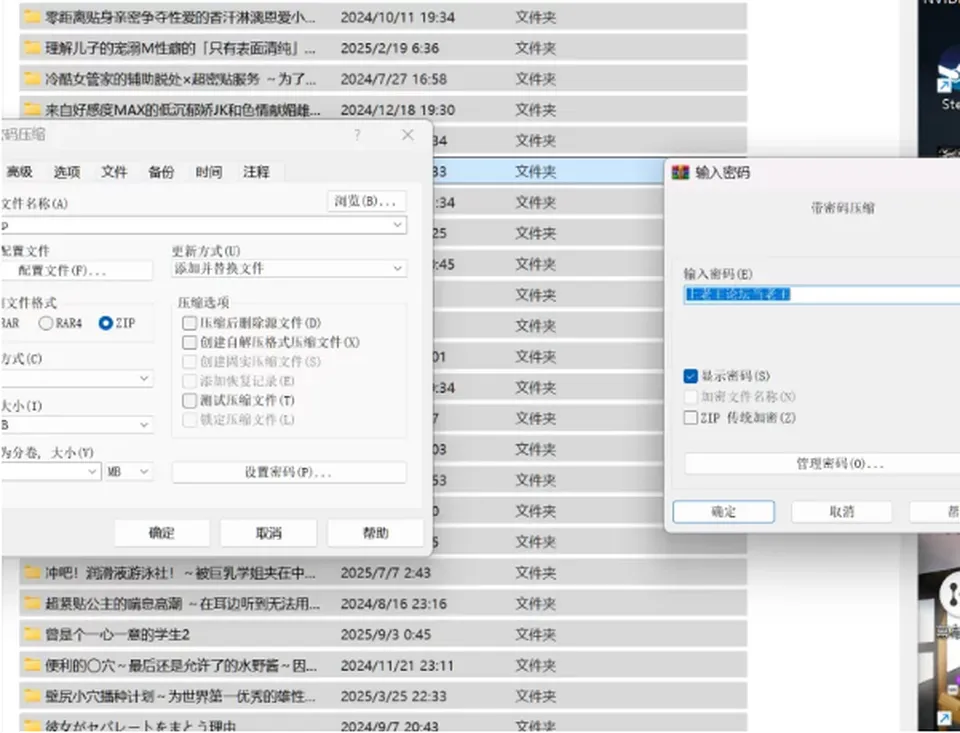This screenshot has height=733, width=960.
Task: Click the 浏览(B)... button
Action: (367, 201)
